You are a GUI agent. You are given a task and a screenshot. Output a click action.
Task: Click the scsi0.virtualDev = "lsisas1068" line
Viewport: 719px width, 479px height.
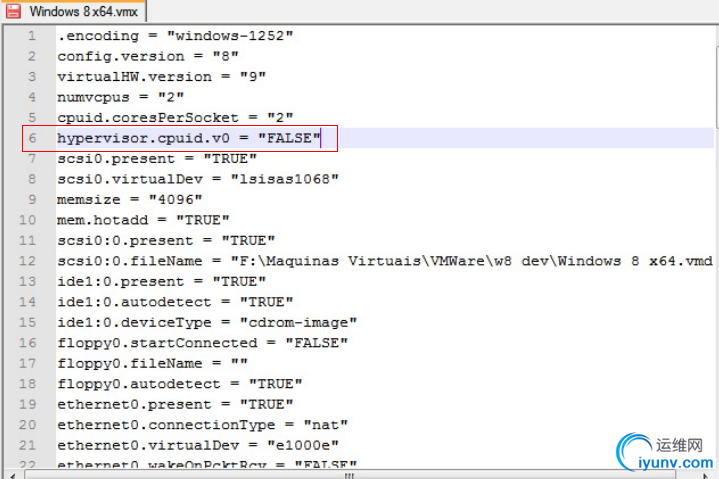coord(198,179)
